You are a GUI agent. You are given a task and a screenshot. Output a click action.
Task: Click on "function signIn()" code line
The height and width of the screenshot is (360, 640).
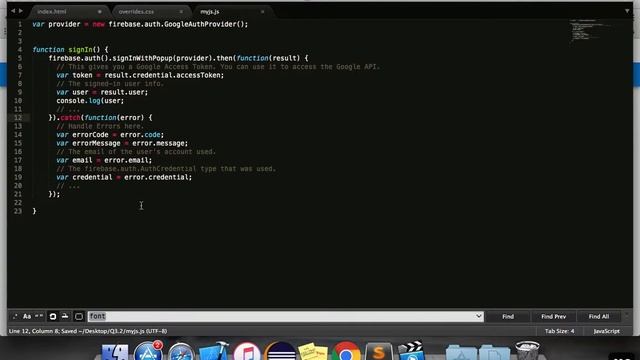pos(70,50)
